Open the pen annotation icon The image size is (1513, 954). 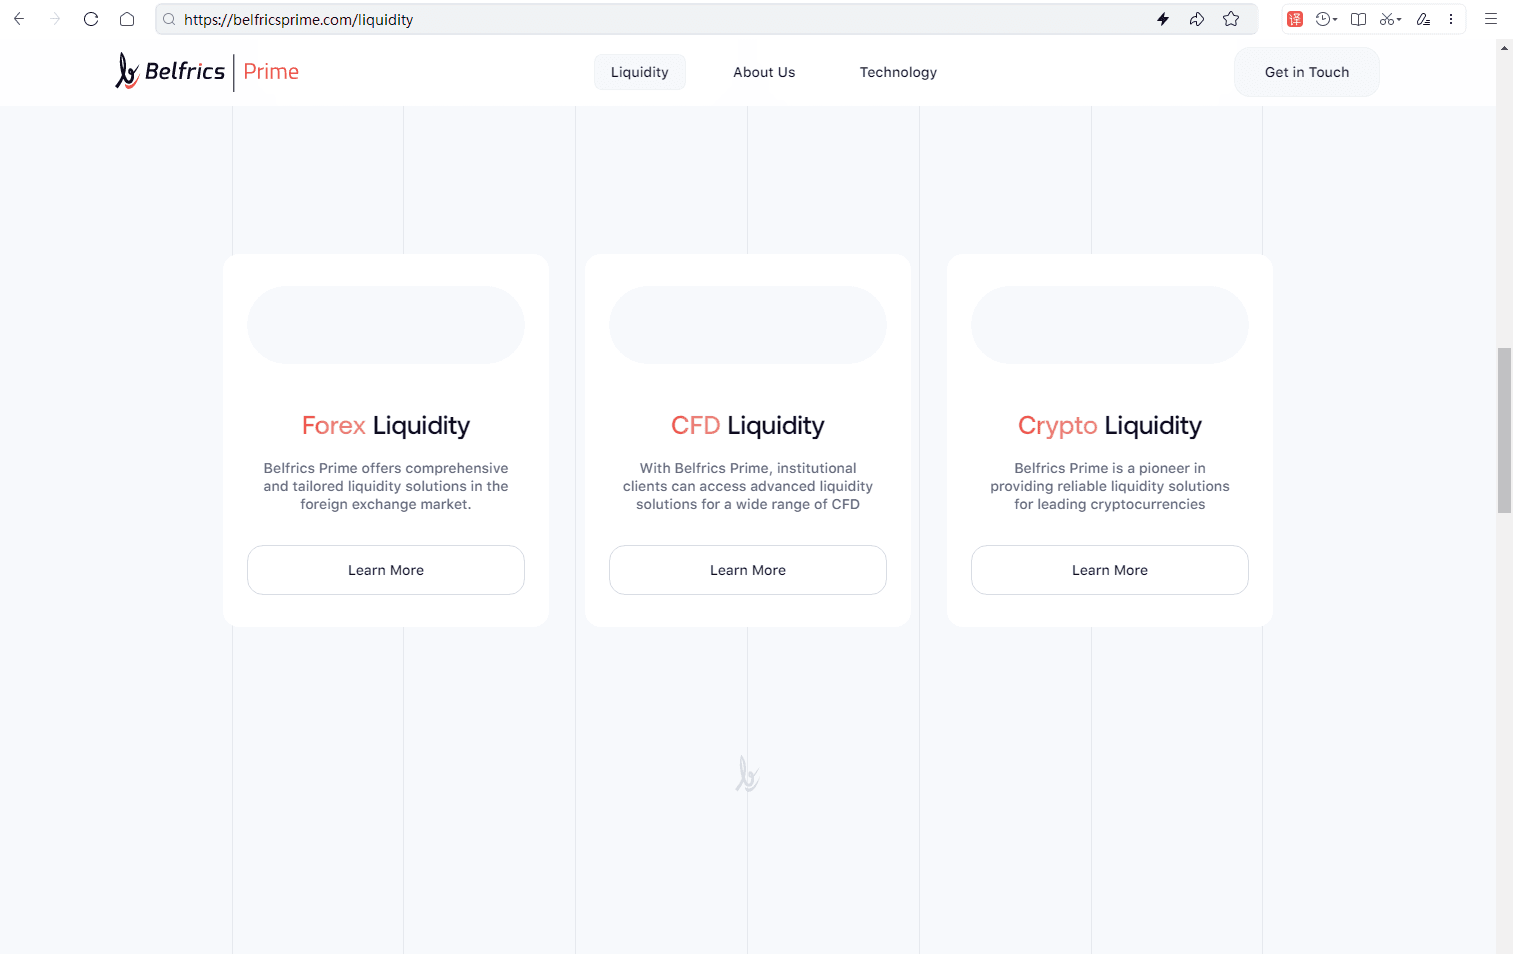tap(1423, 19)
